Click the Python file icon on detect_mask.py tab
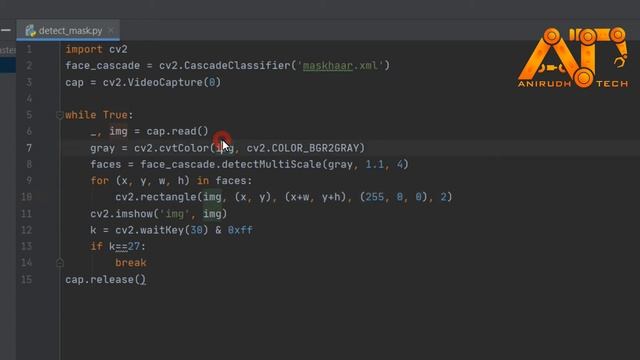This screenshot has height=360, width=640. (30, 31)
